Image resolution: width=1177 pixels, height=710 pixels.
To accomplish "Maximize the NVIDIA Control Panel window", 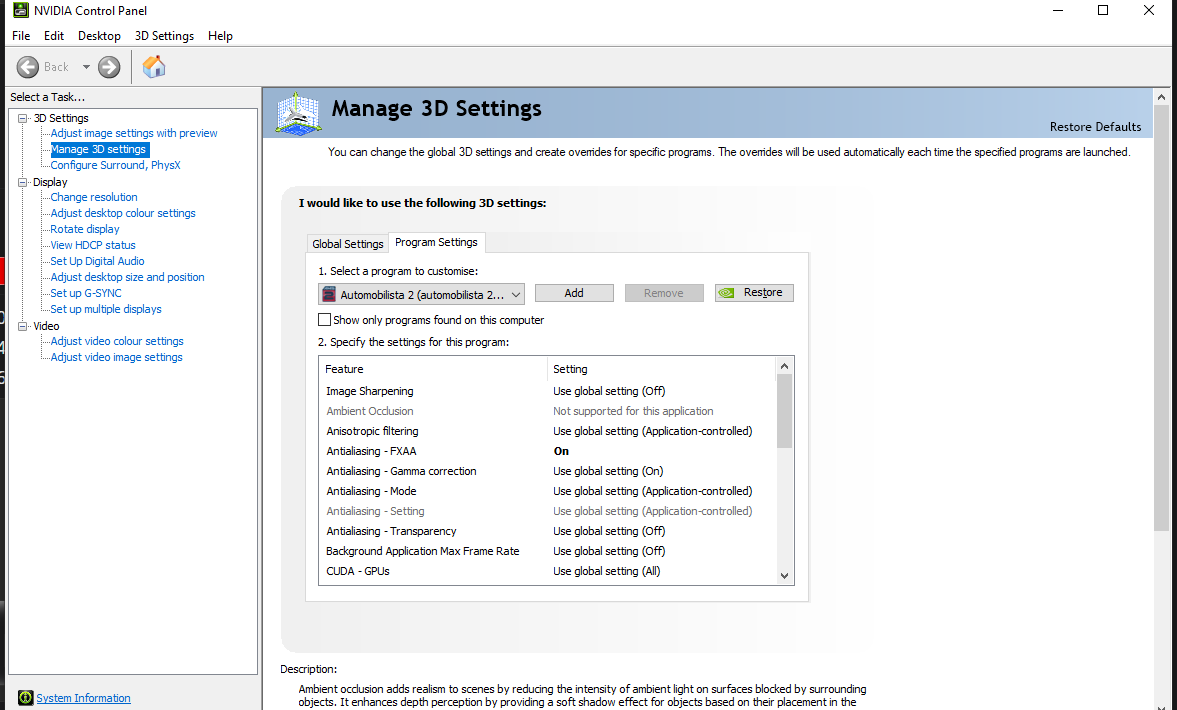I will (x=1103, y=11).
